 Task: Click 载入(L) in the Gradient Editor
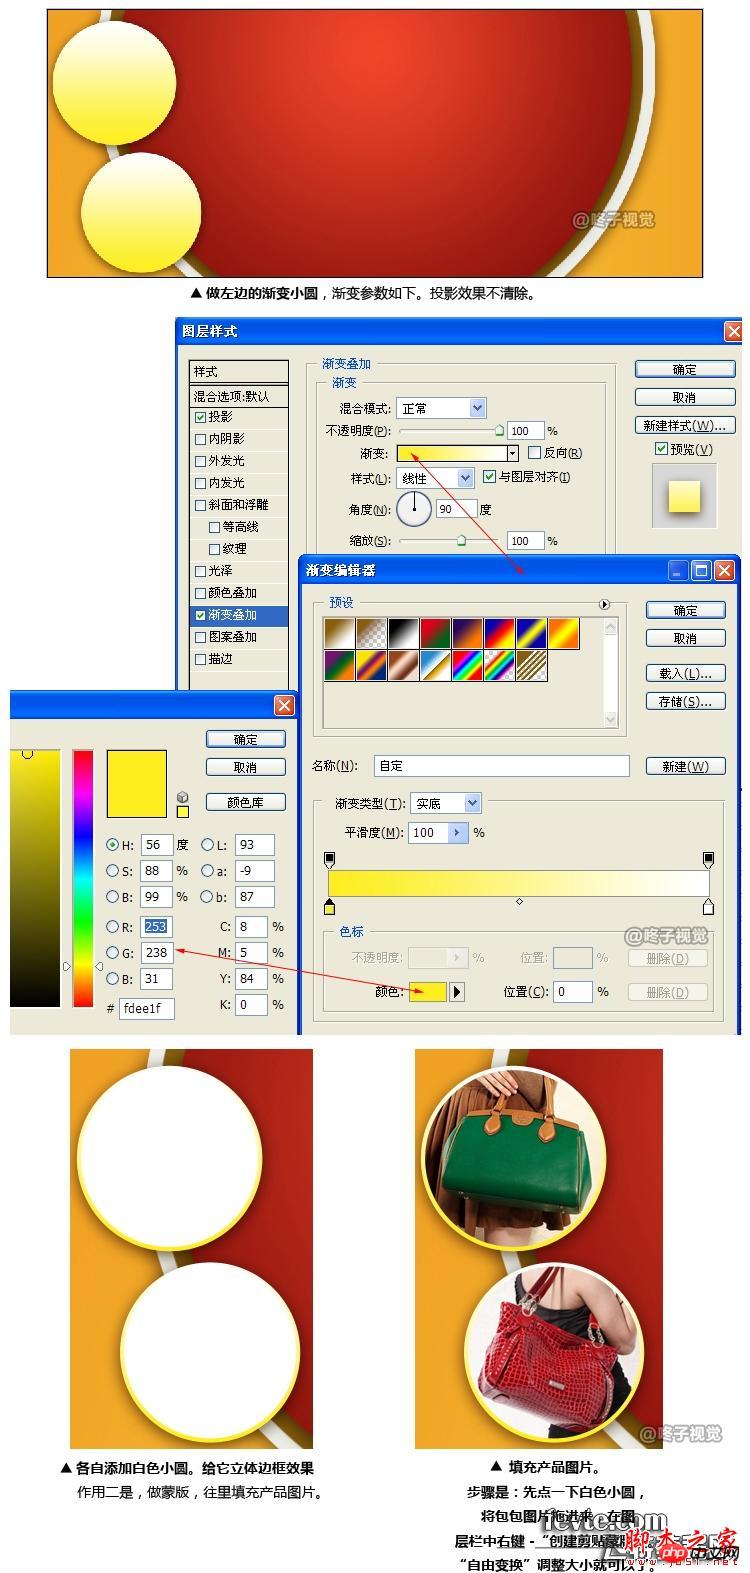click(685, 673)
